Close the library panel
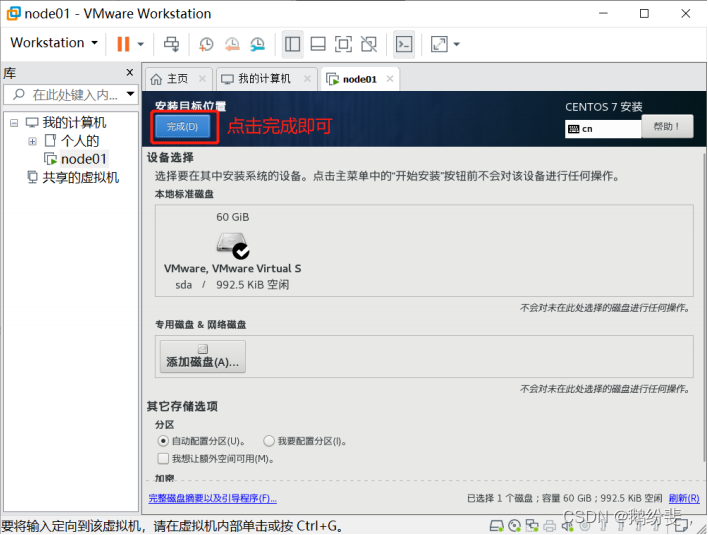Screen dimensions: 708x535 130,72
